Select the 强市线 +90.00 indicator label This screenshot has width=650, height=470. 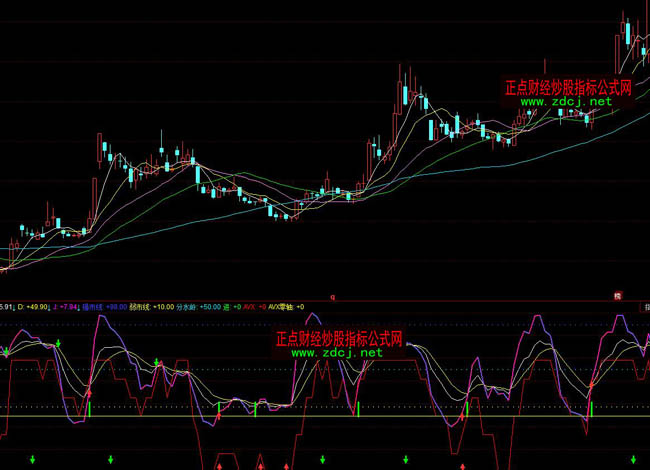[106, 308]
